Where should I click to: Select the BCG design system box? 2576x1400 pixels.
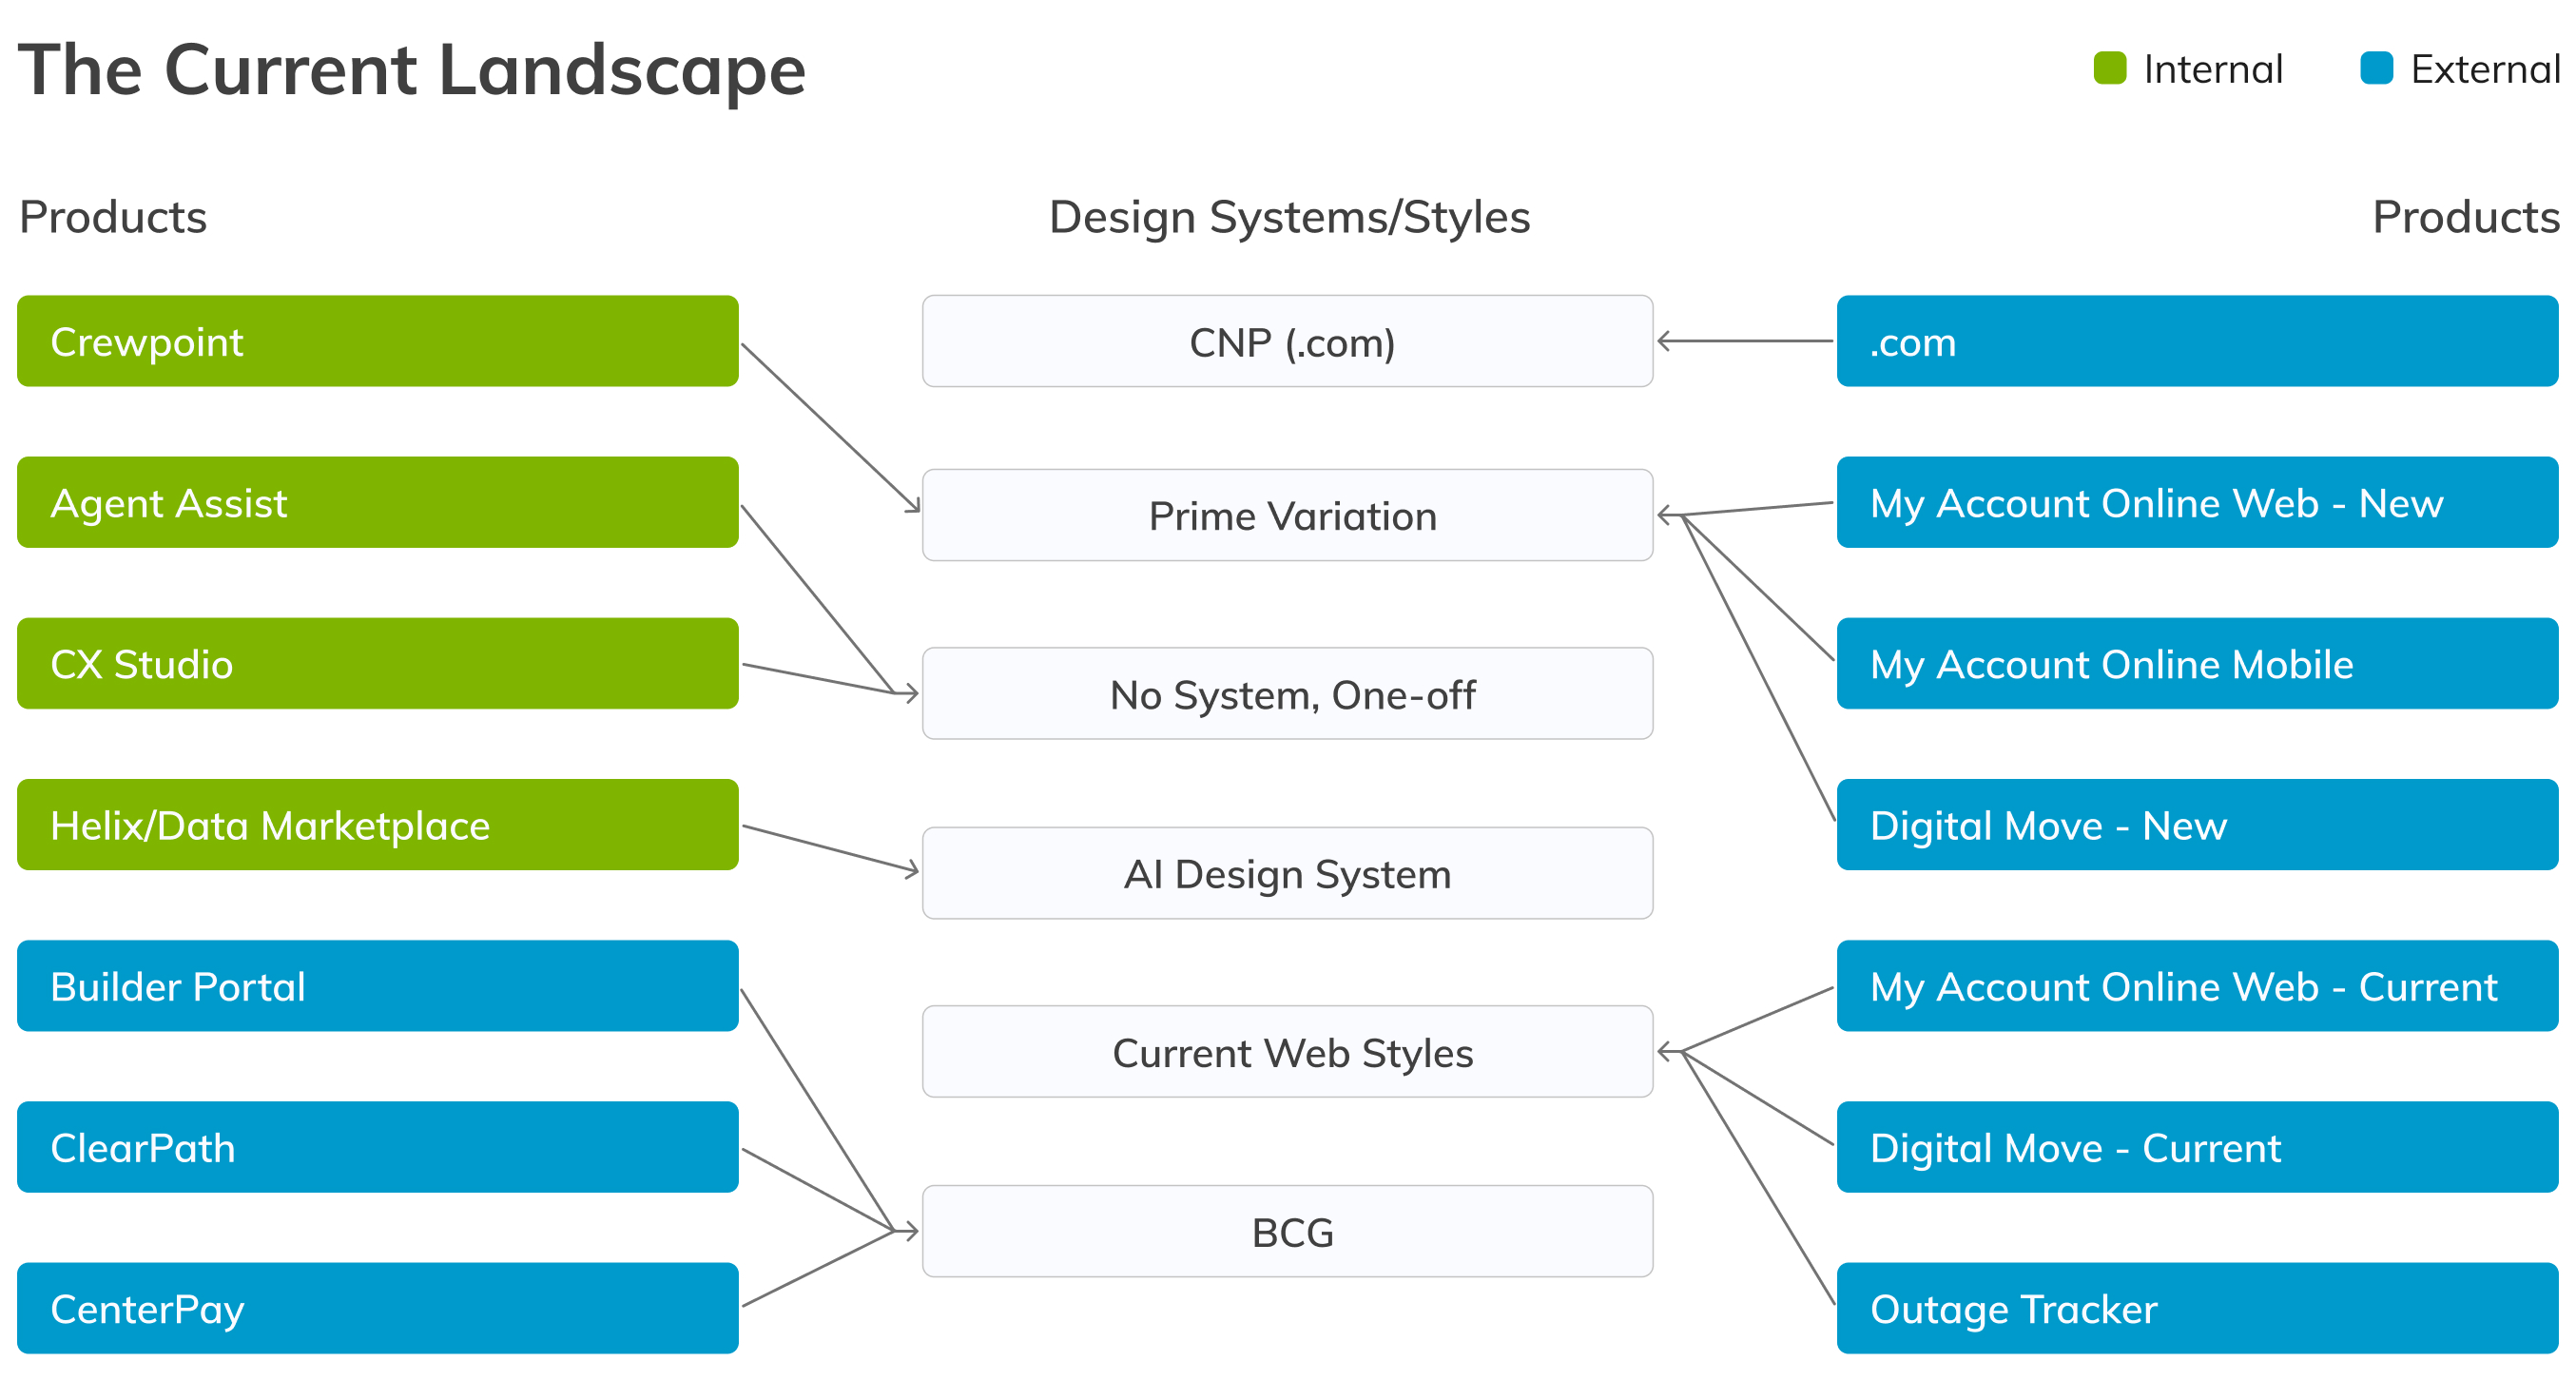pos(1288,1232)
